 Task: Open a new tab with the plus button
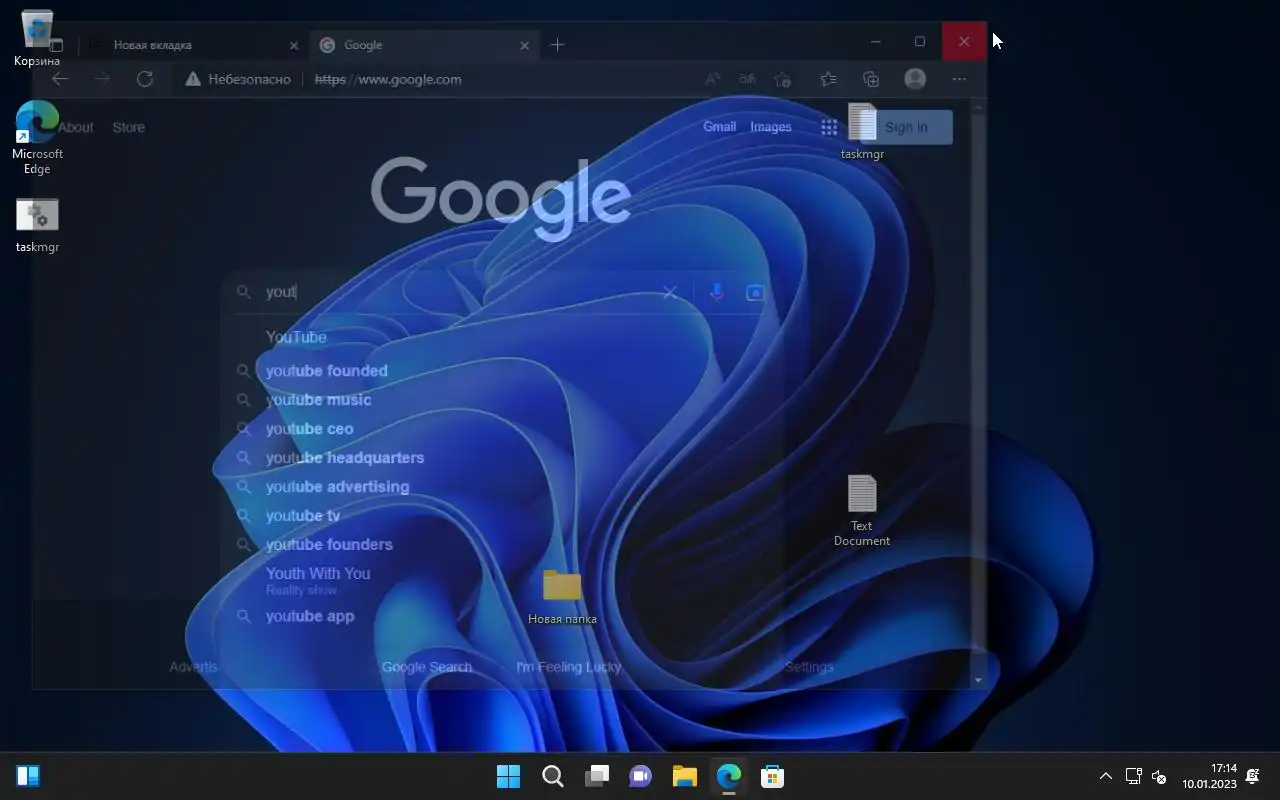pyautogui.click(x=557, y=45)
